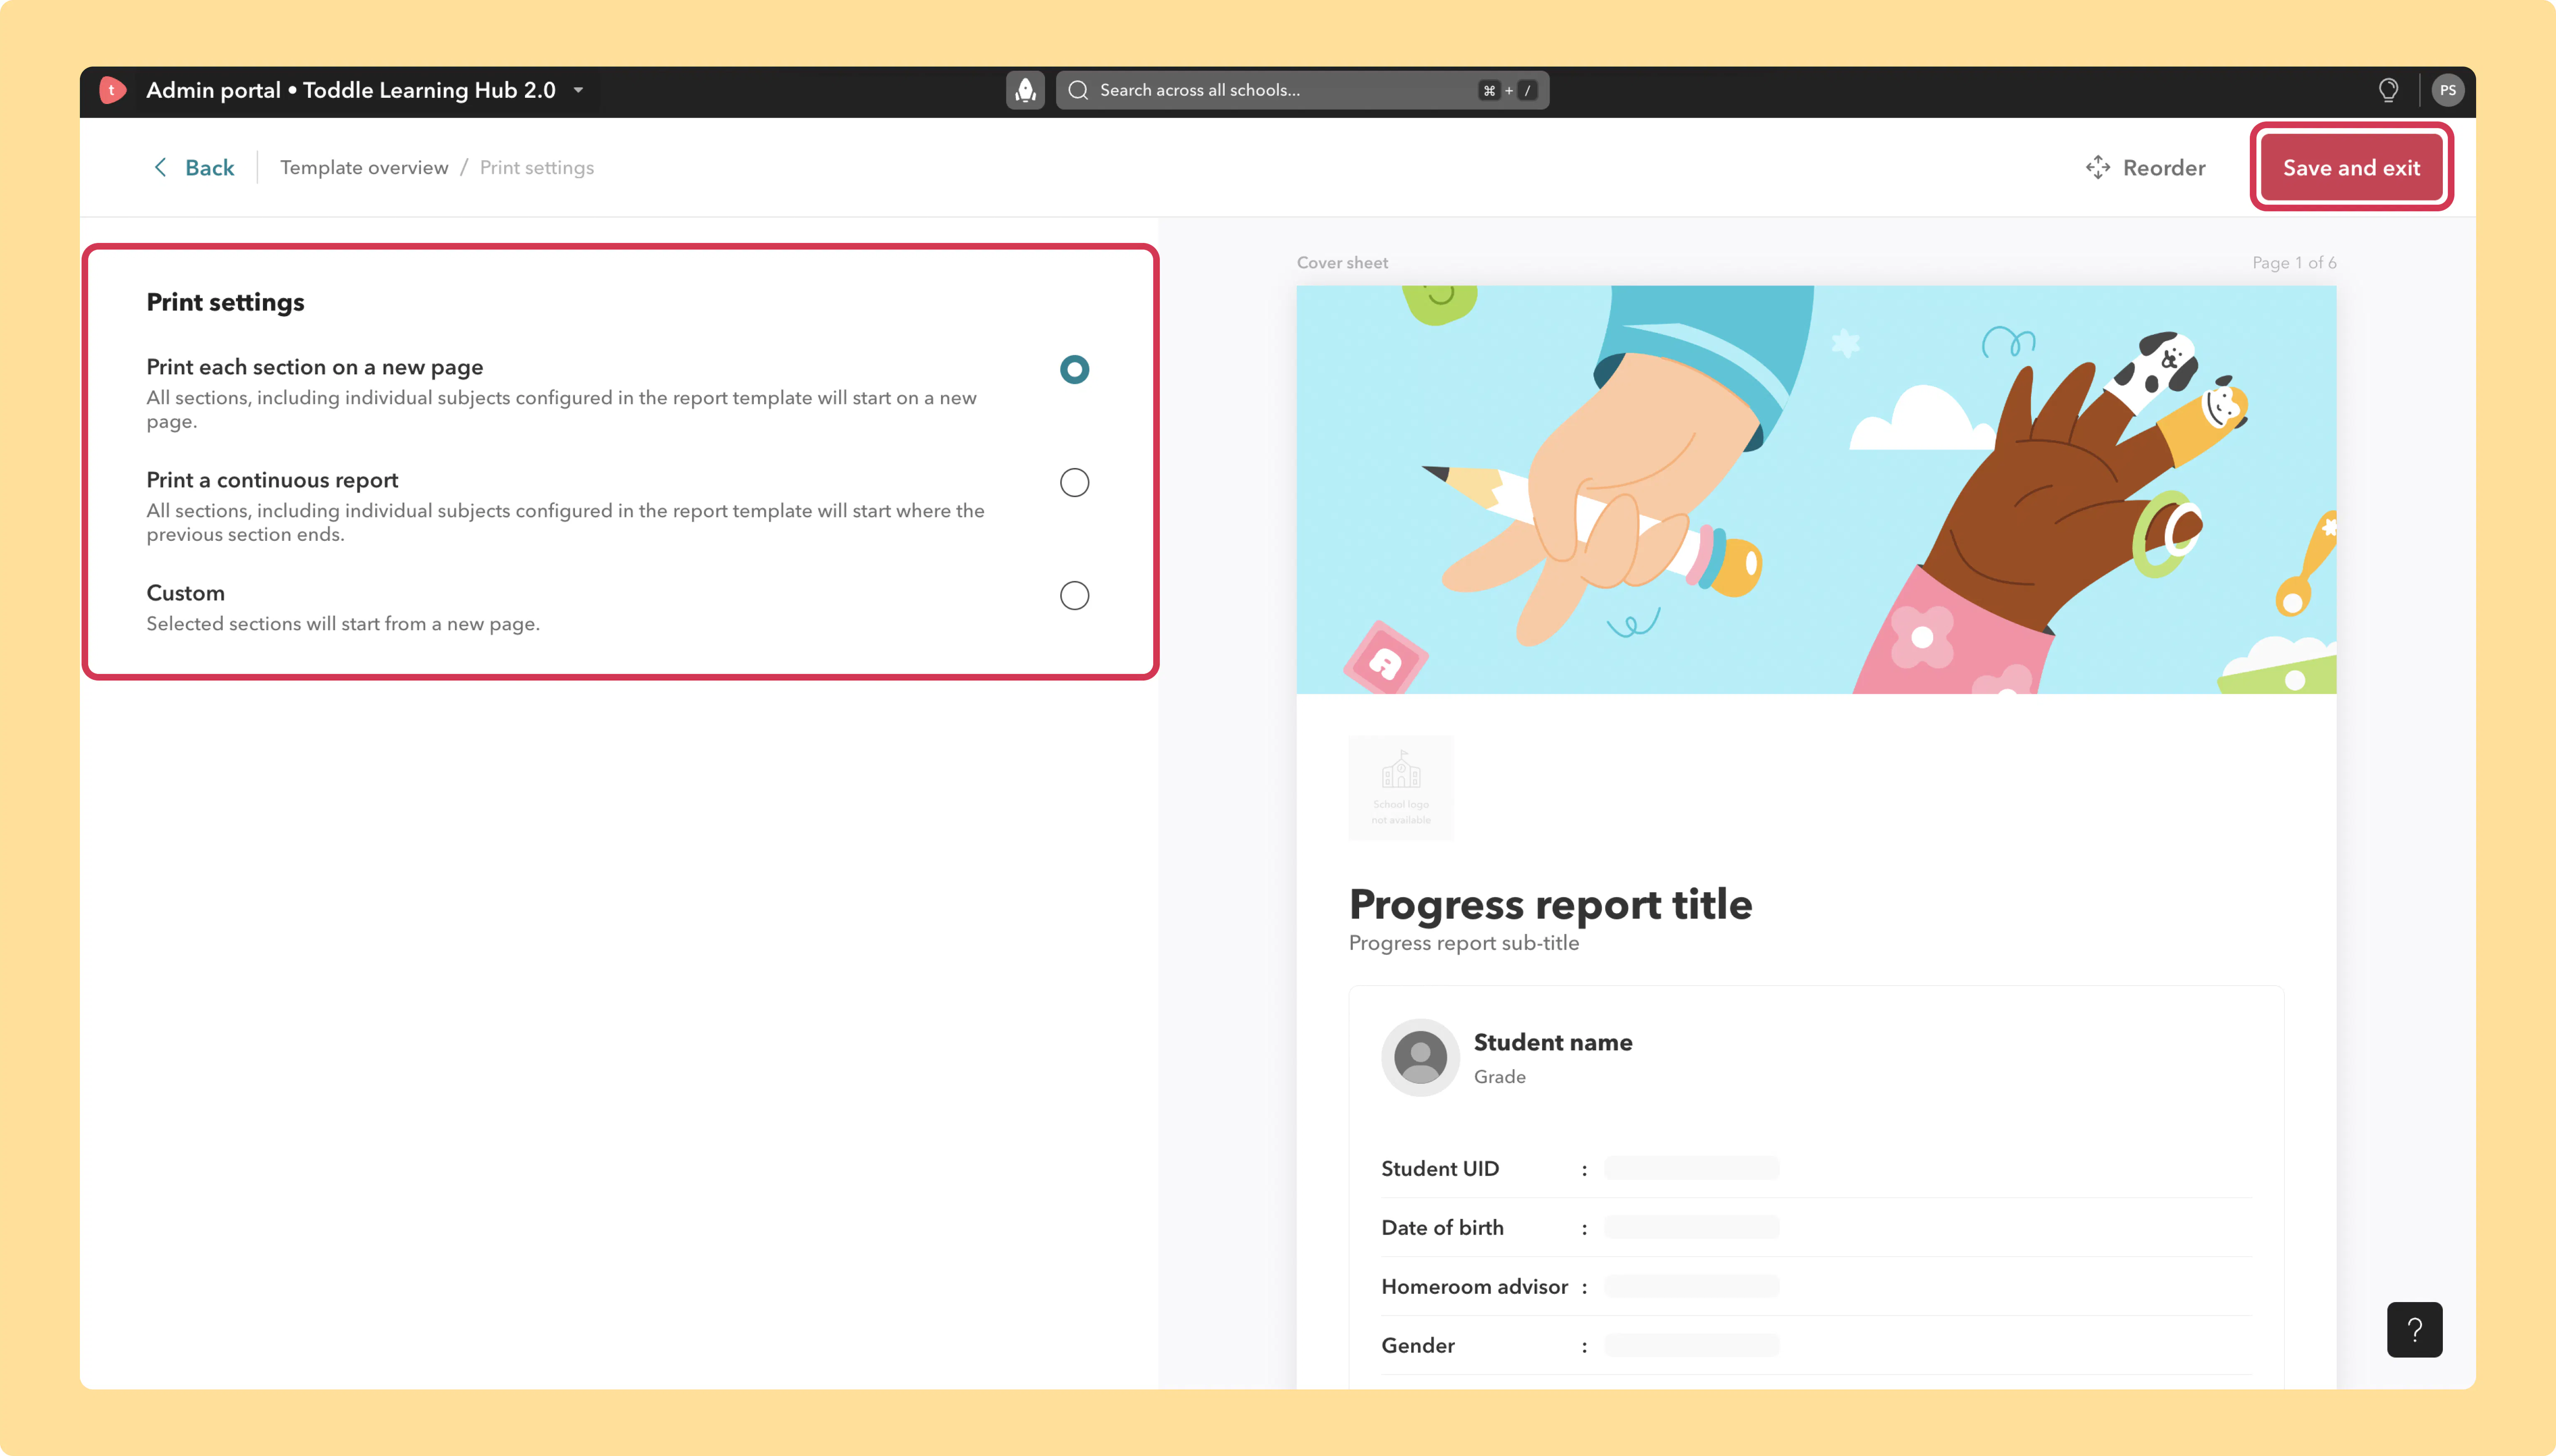Click the Student UID label
2556x1456 pixels.
[x=1440, y=1168]
